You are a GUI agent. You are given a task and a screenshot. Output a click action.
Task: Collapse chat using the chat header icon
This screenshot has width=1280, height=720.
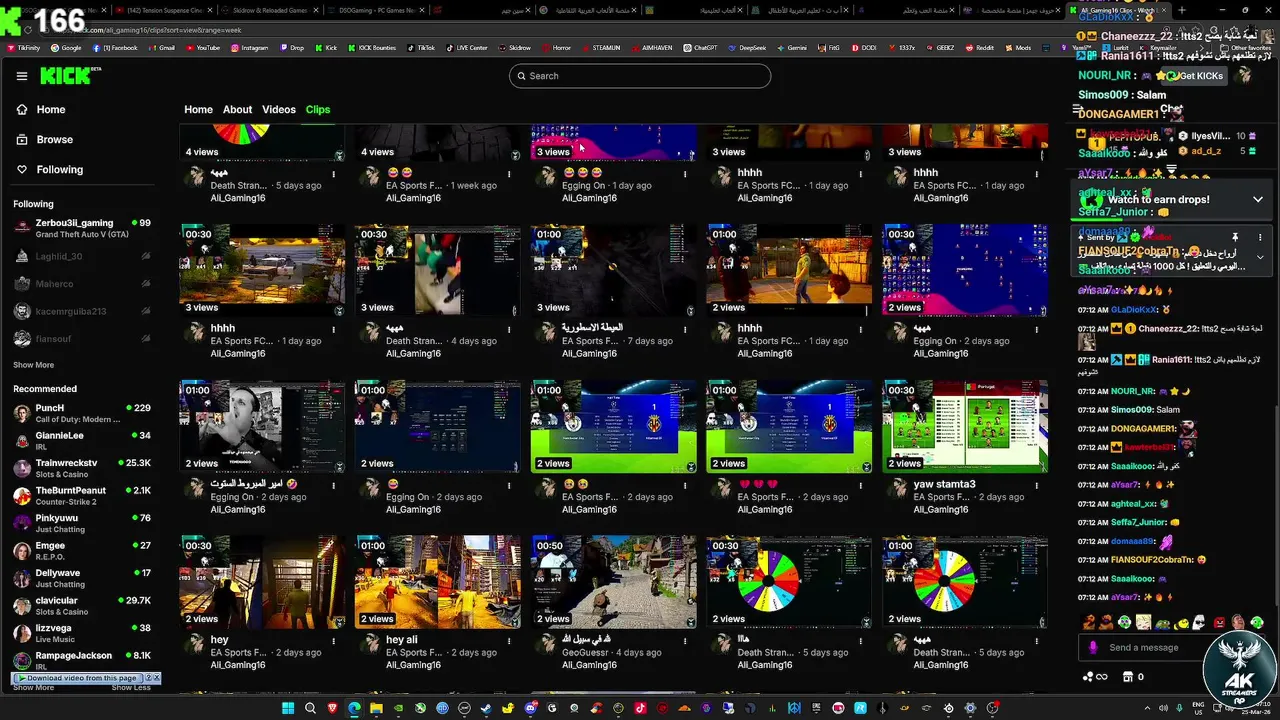(x=1078, y=109)
